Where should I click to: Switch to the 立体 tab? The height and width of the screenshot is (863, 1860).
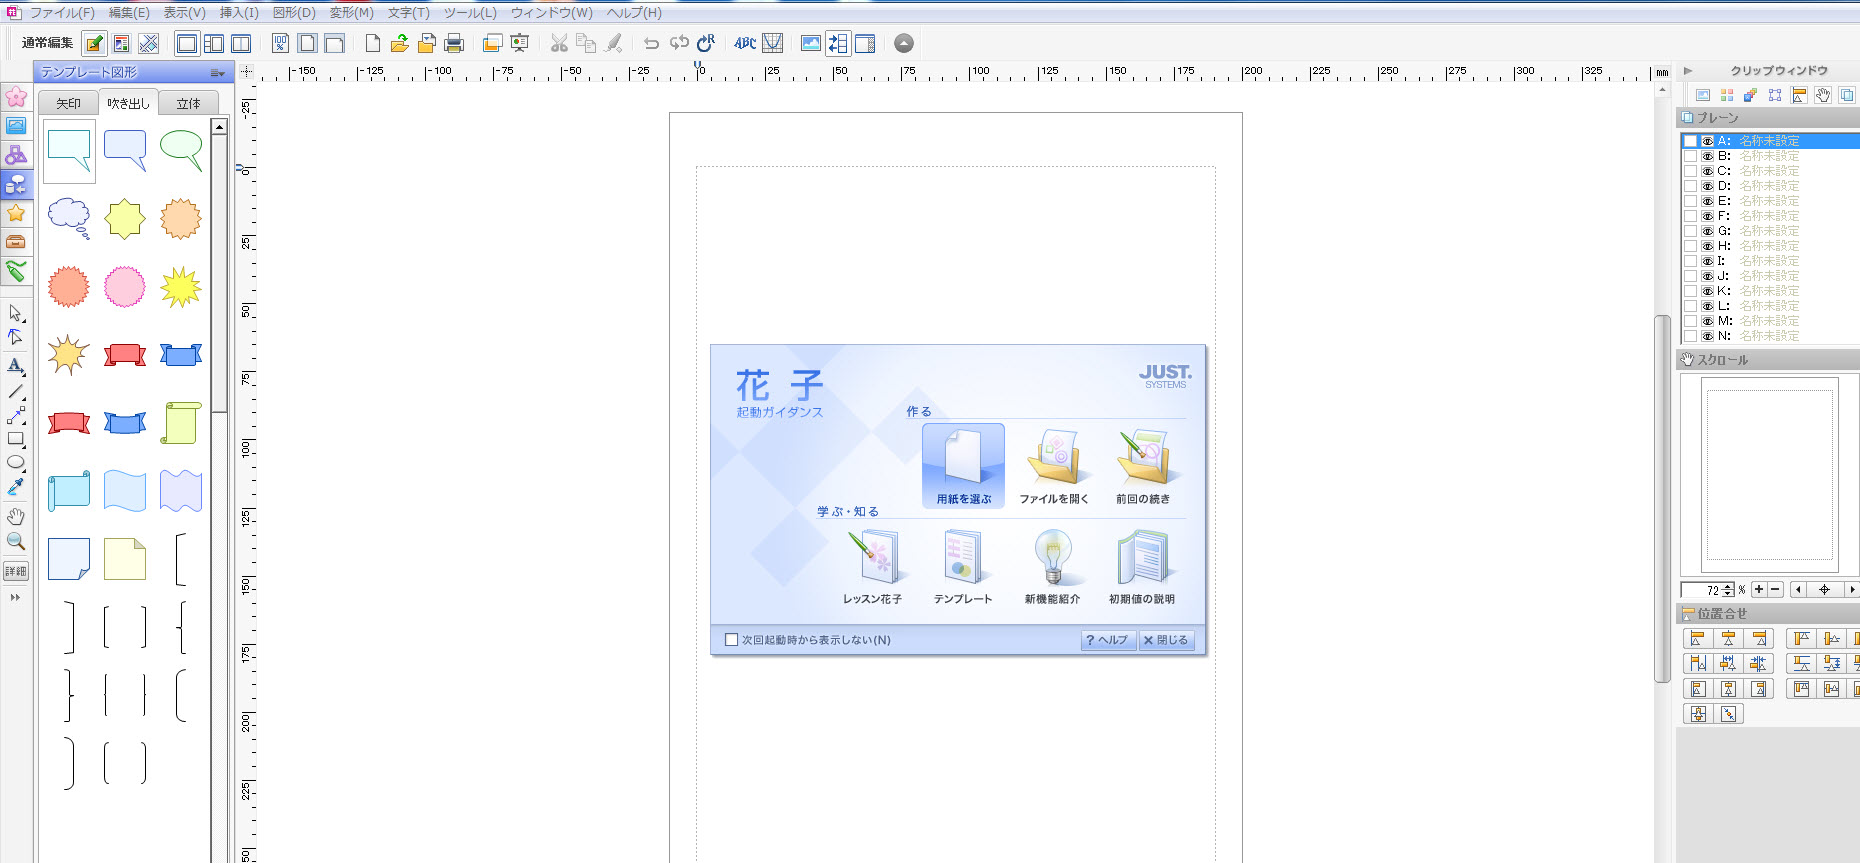coord(188,103)
